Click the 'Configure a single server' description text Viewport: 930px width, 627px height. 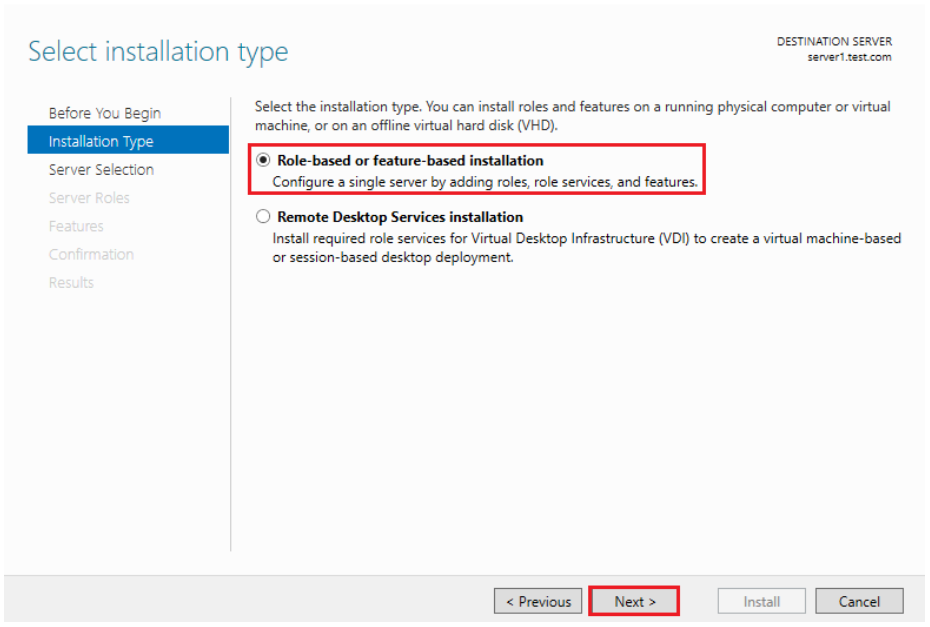[x=485, y=182]
